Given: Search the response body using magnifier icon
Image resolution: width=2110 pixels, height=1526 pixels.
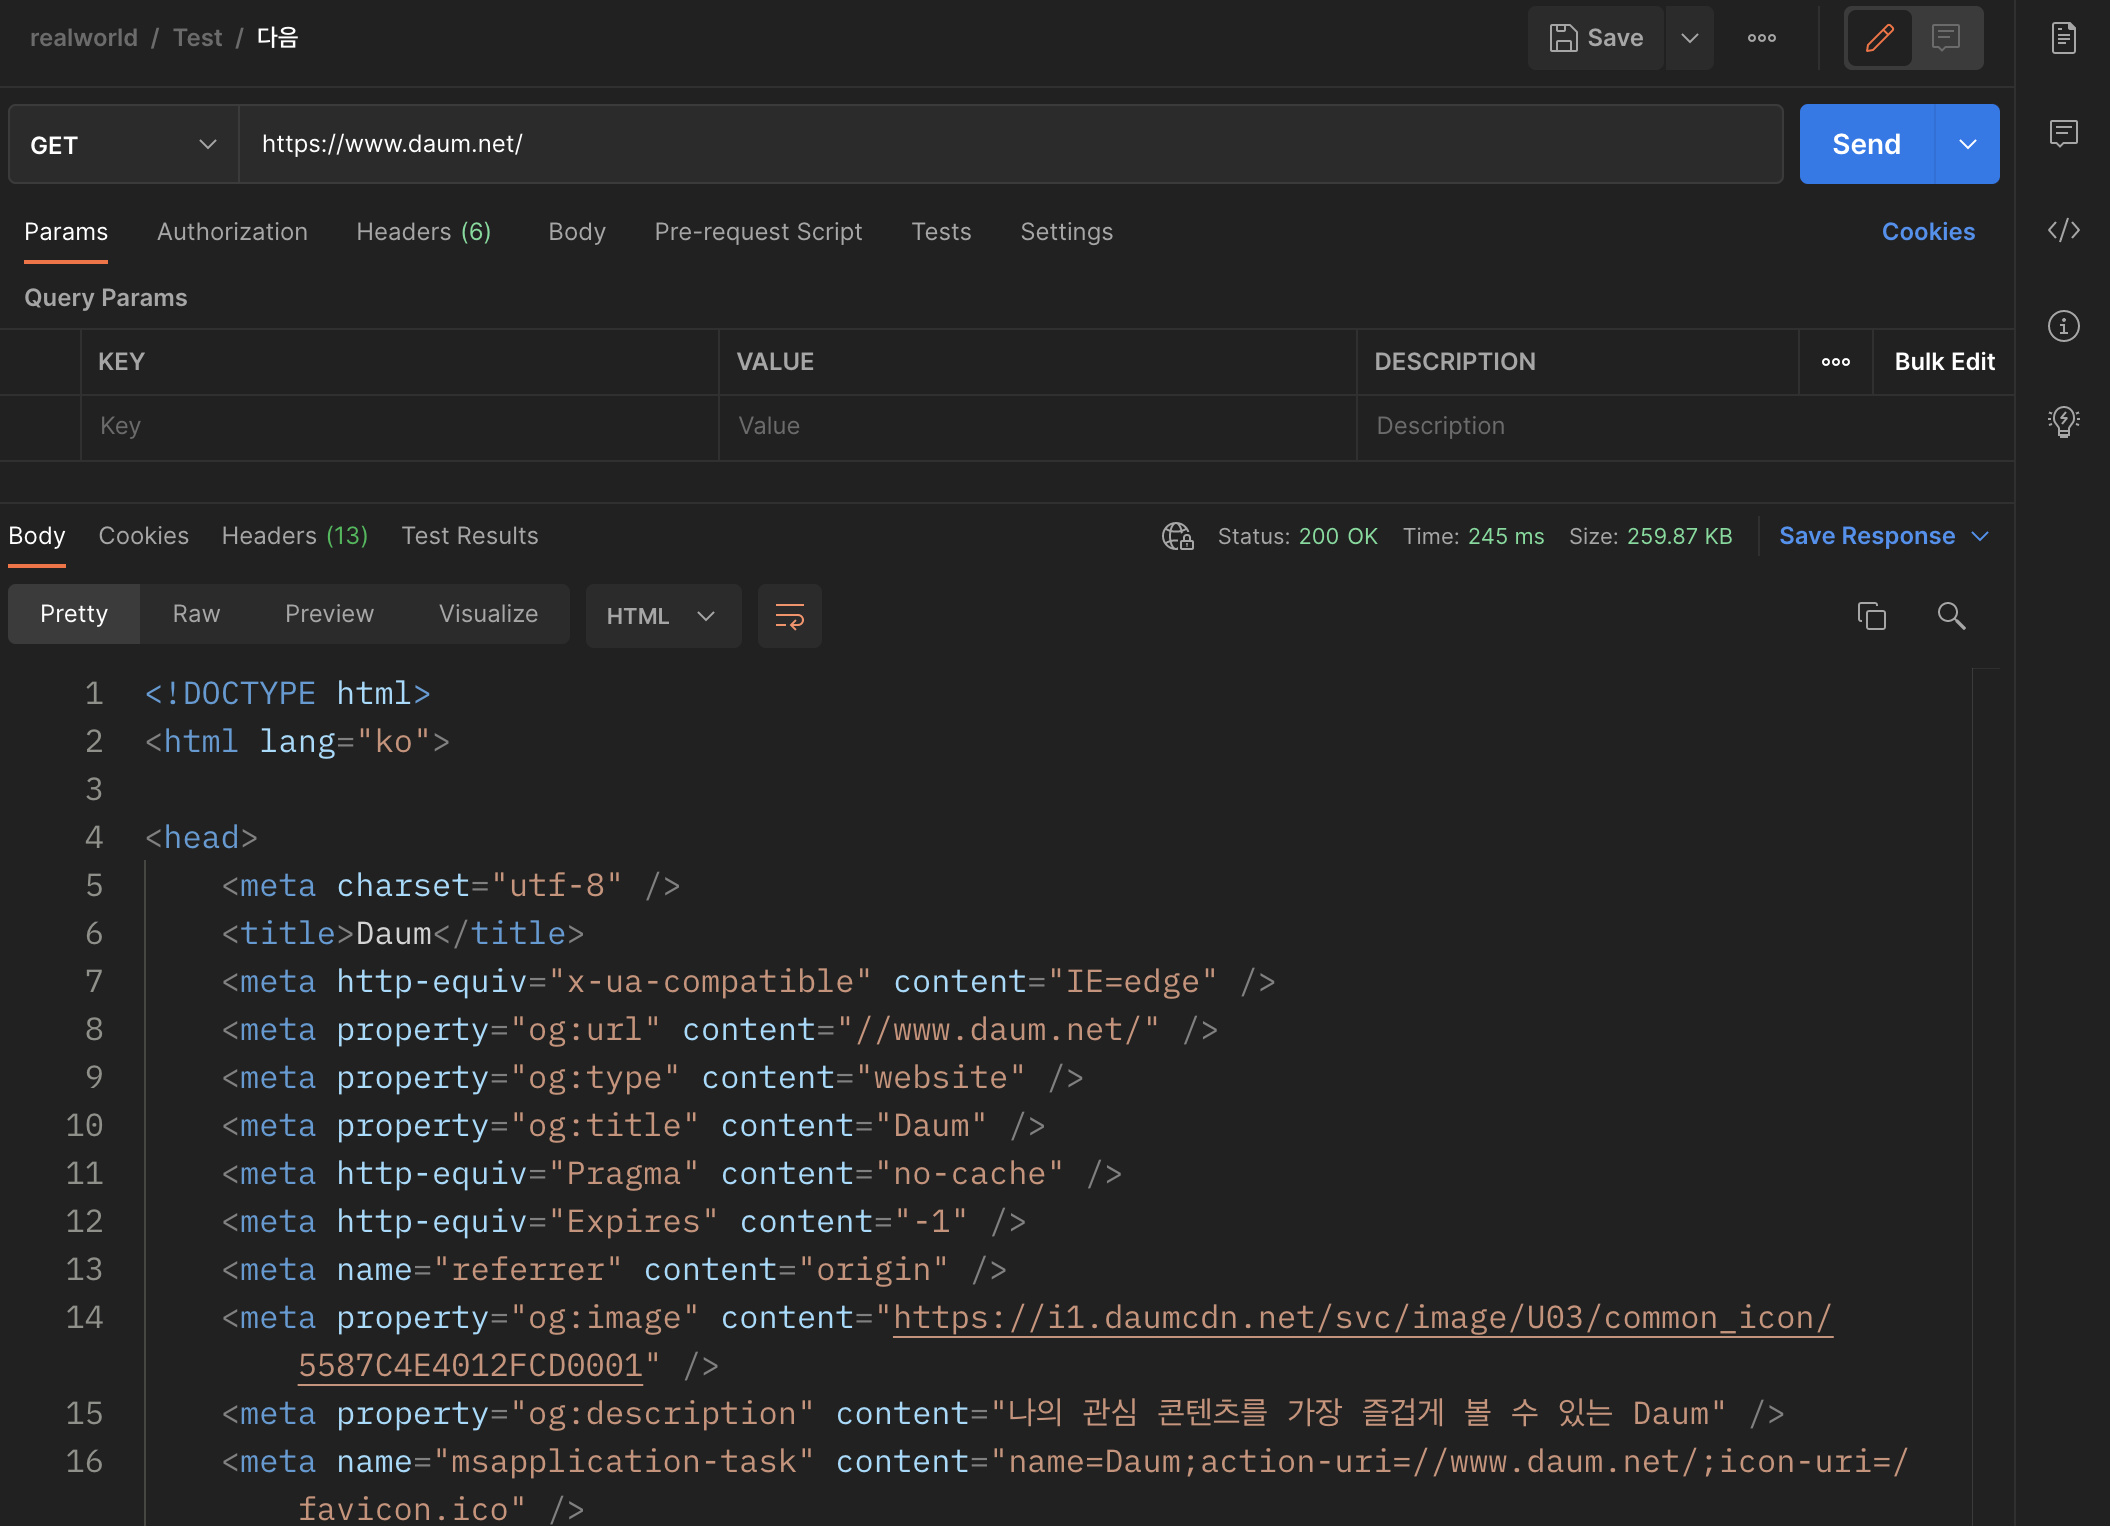Looking at the screenshot, I should [x=1950, y=616].
